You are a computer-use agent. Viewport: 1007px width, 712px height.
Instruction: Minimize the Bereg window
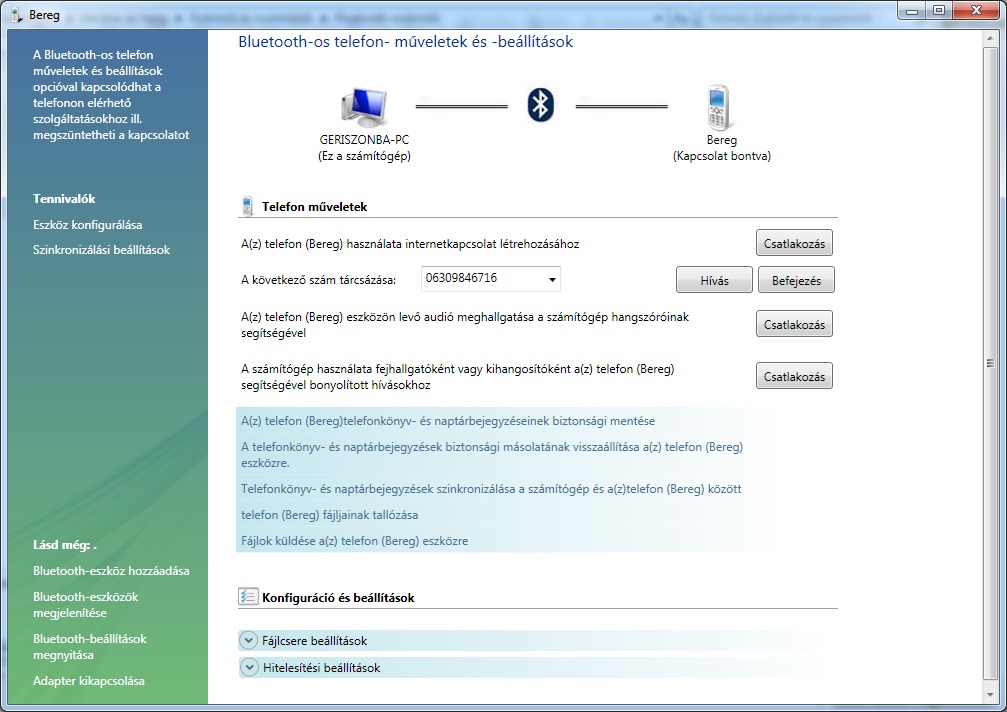[912, 11]
